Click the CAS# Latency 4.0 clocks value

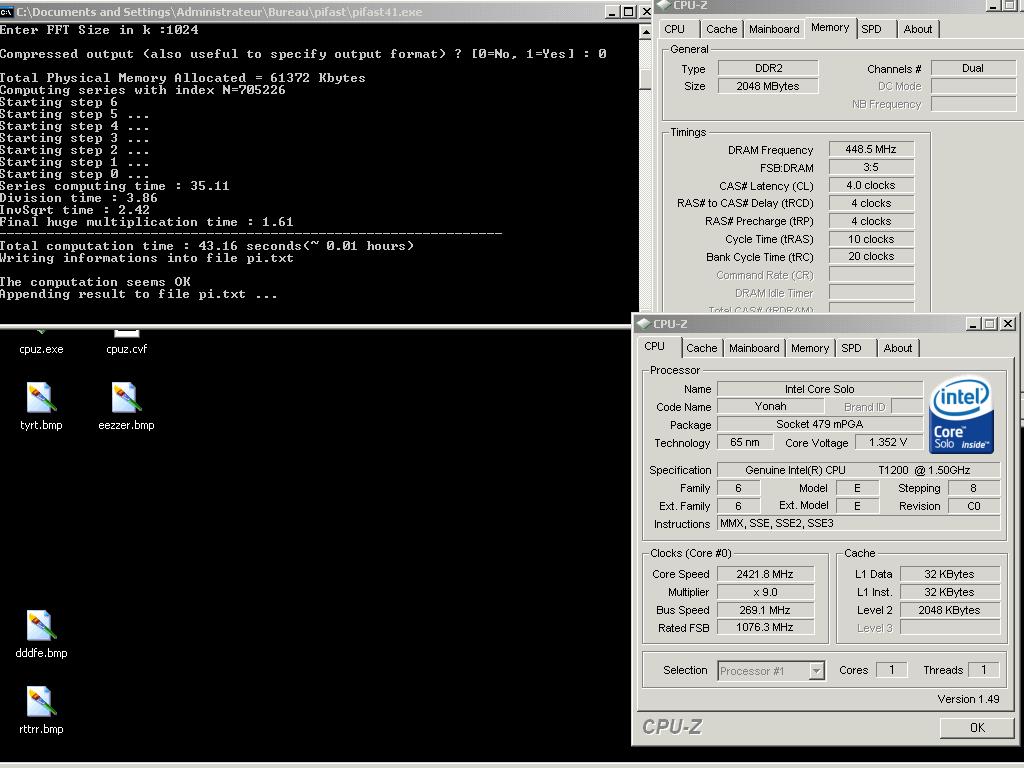coord(871,185)
